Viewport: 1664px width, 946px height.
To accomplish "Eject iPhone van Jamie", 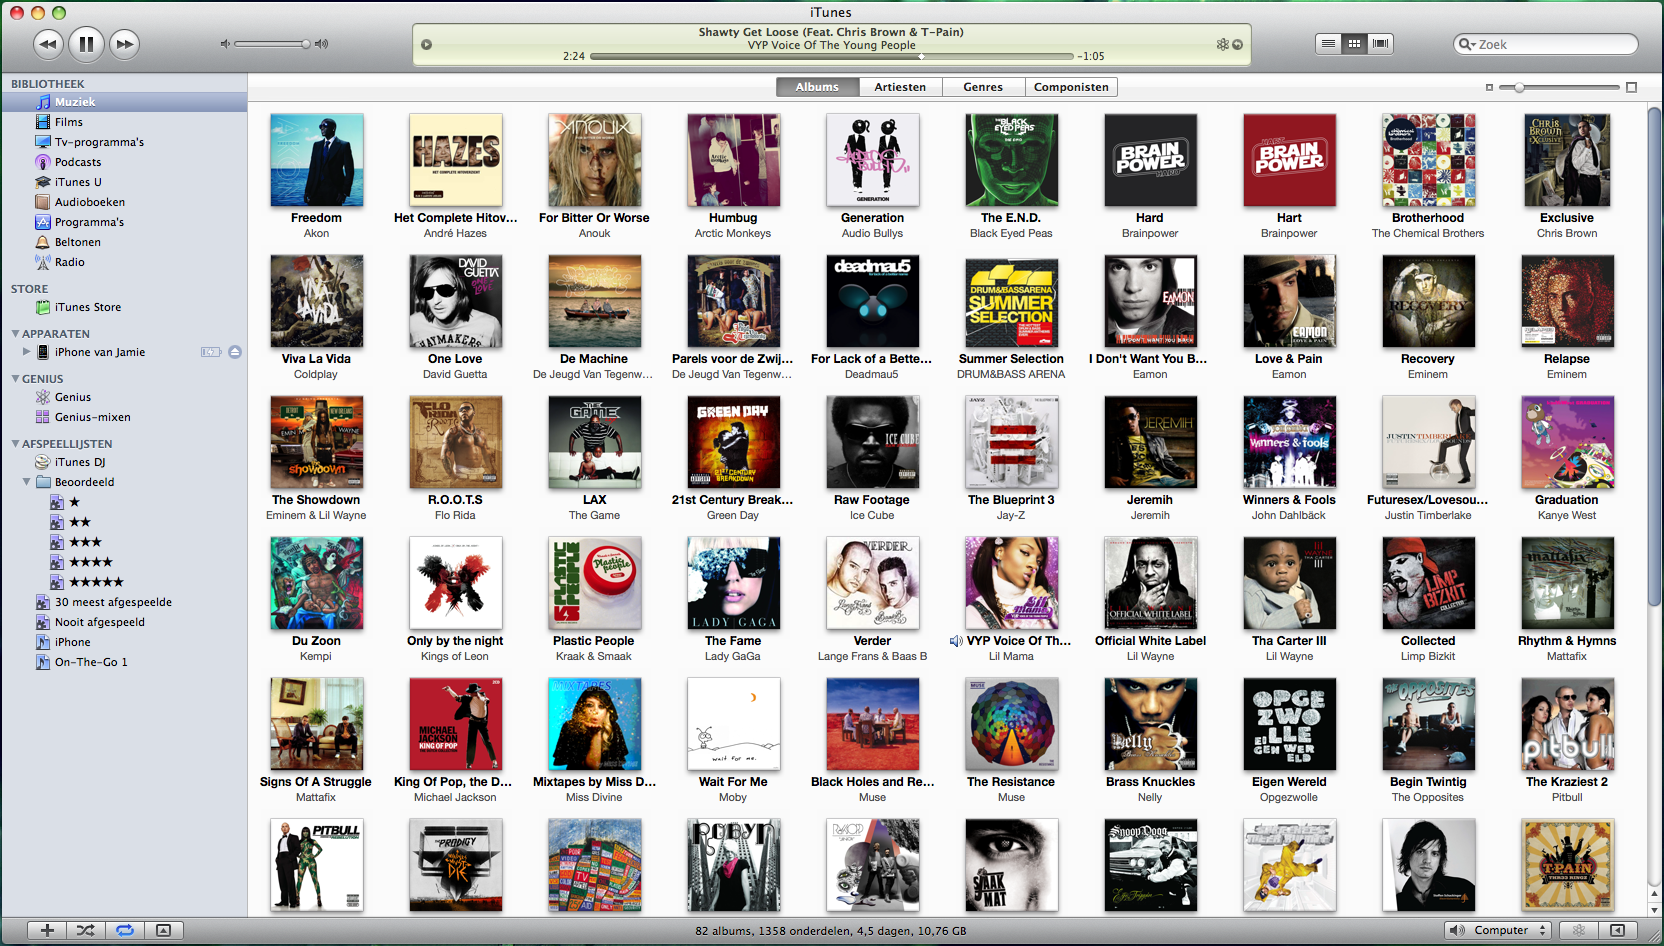I will click(x=235, y=352).
